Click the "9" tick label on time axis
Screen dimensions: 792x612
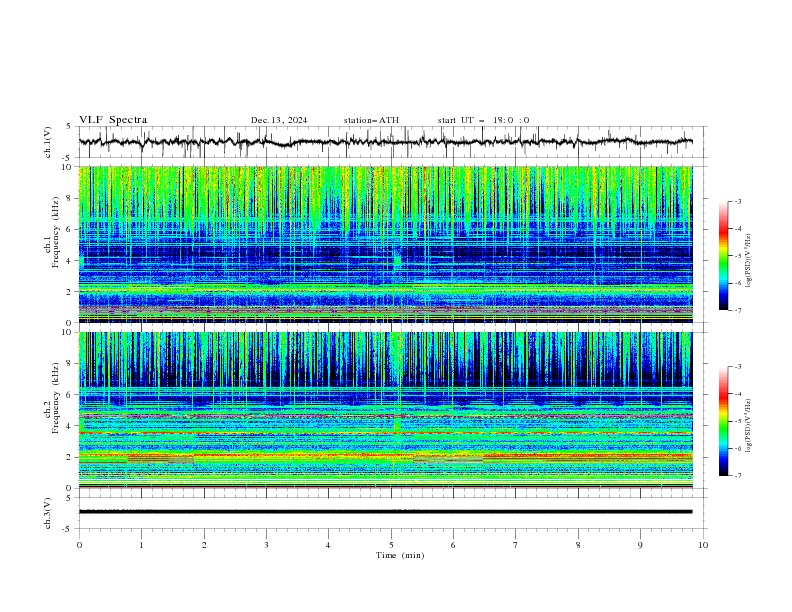(x=640, y=545)
